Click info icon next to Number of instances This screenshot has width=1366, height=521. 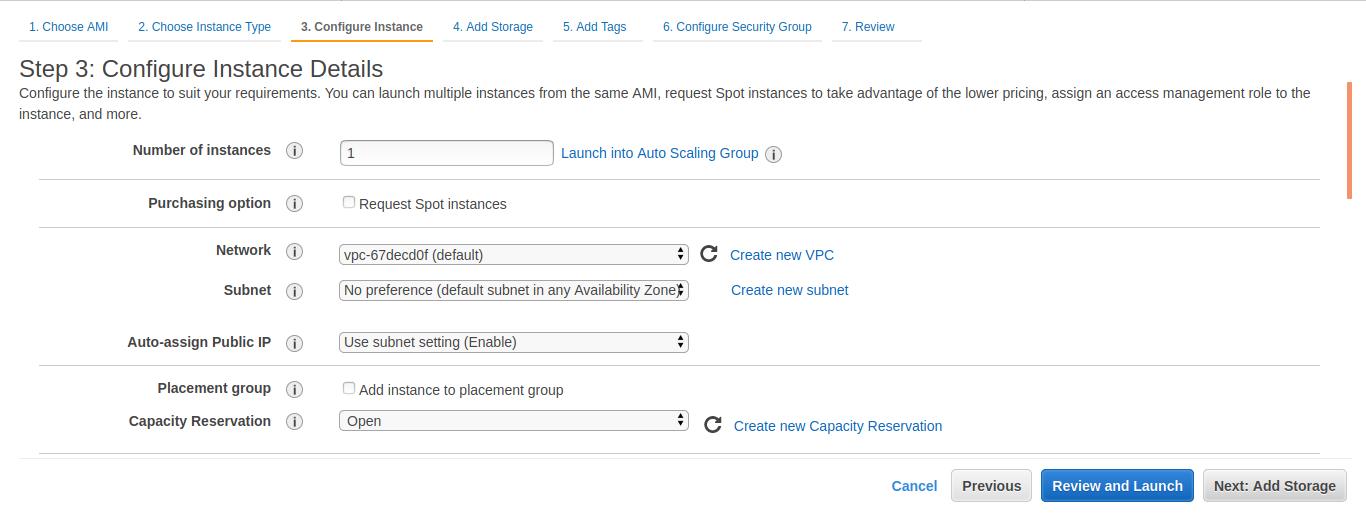294,151
